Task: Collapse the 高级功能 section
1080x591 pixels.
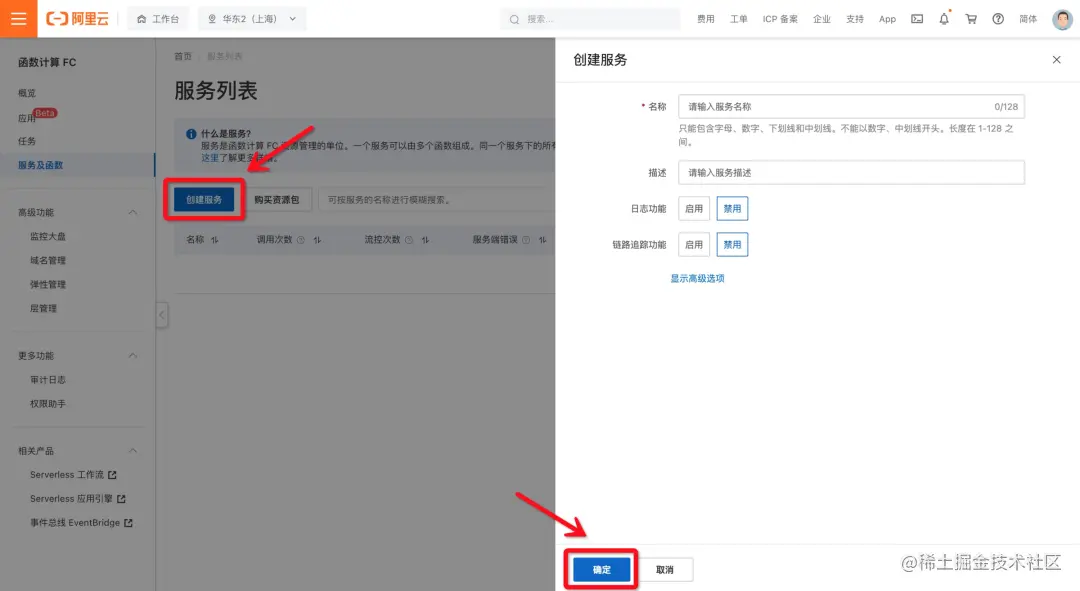Action: (x=133, y=212)
